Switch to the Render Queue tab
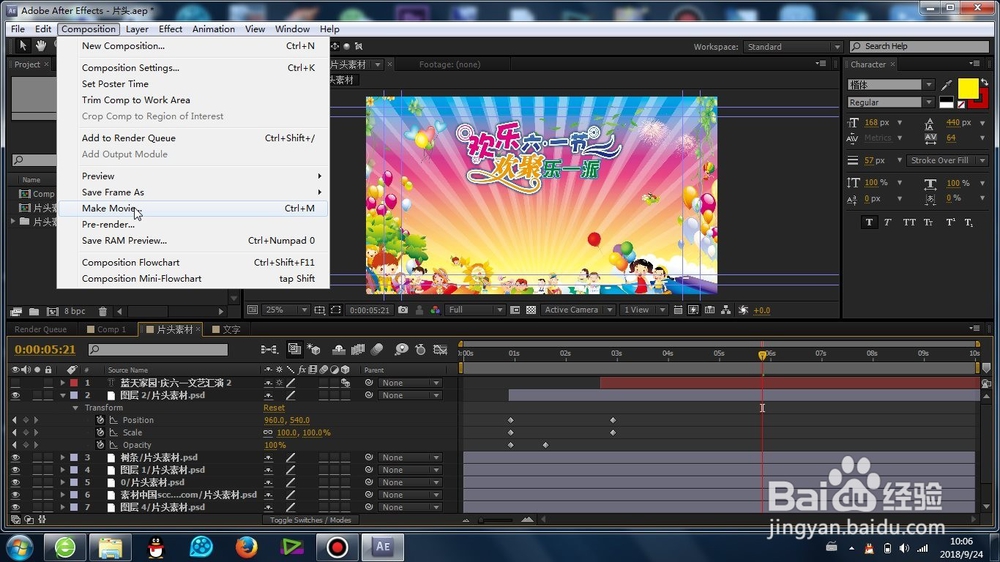The width and height of the screenshot is (1000, 562). (40, 329)
